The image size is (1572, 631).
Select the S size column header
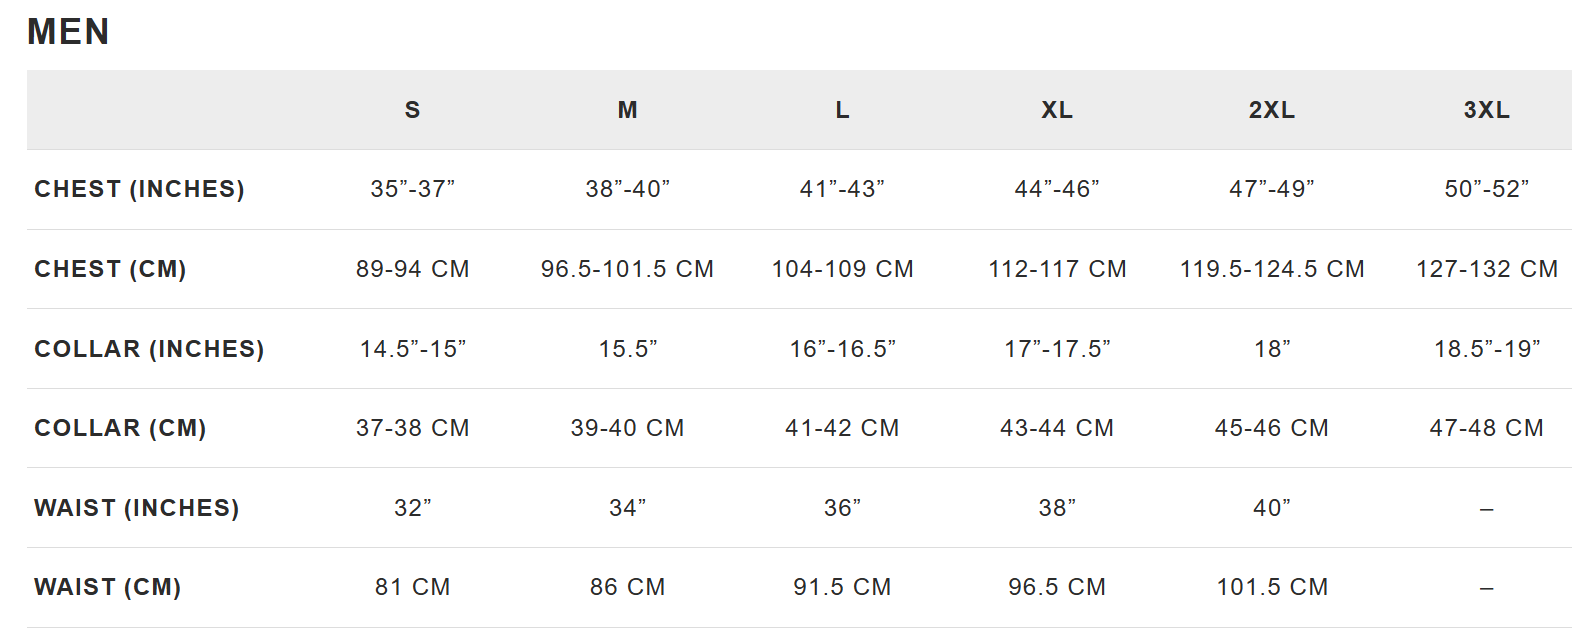[x=412, y=110]
